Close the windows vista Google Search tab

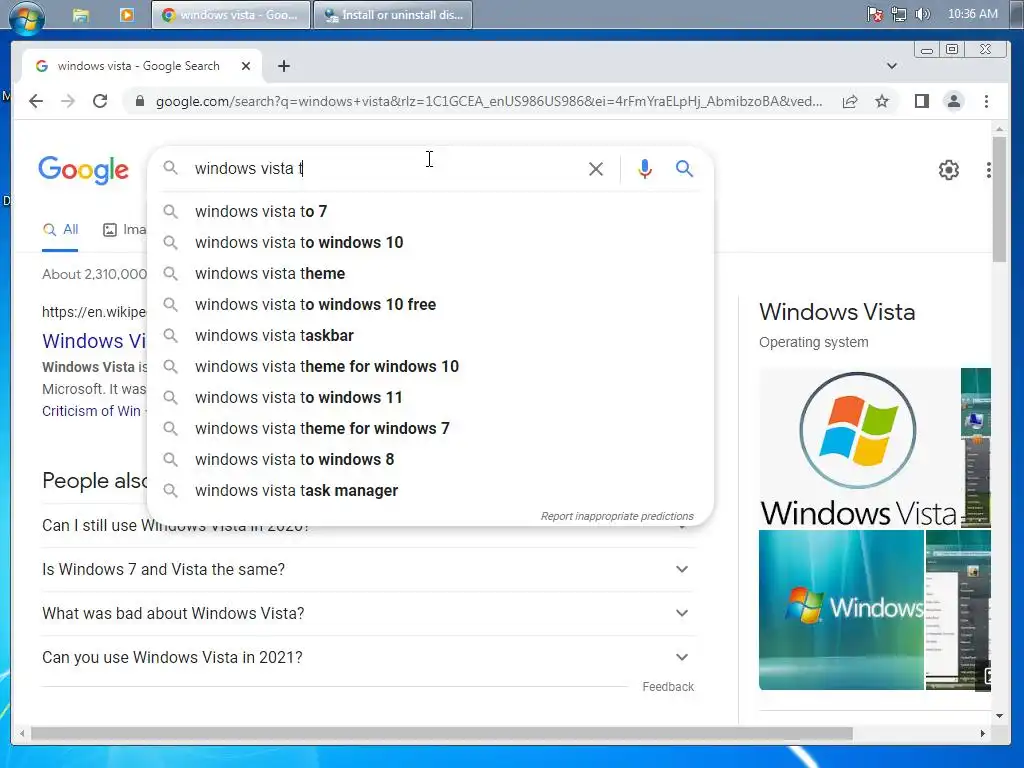246,66
